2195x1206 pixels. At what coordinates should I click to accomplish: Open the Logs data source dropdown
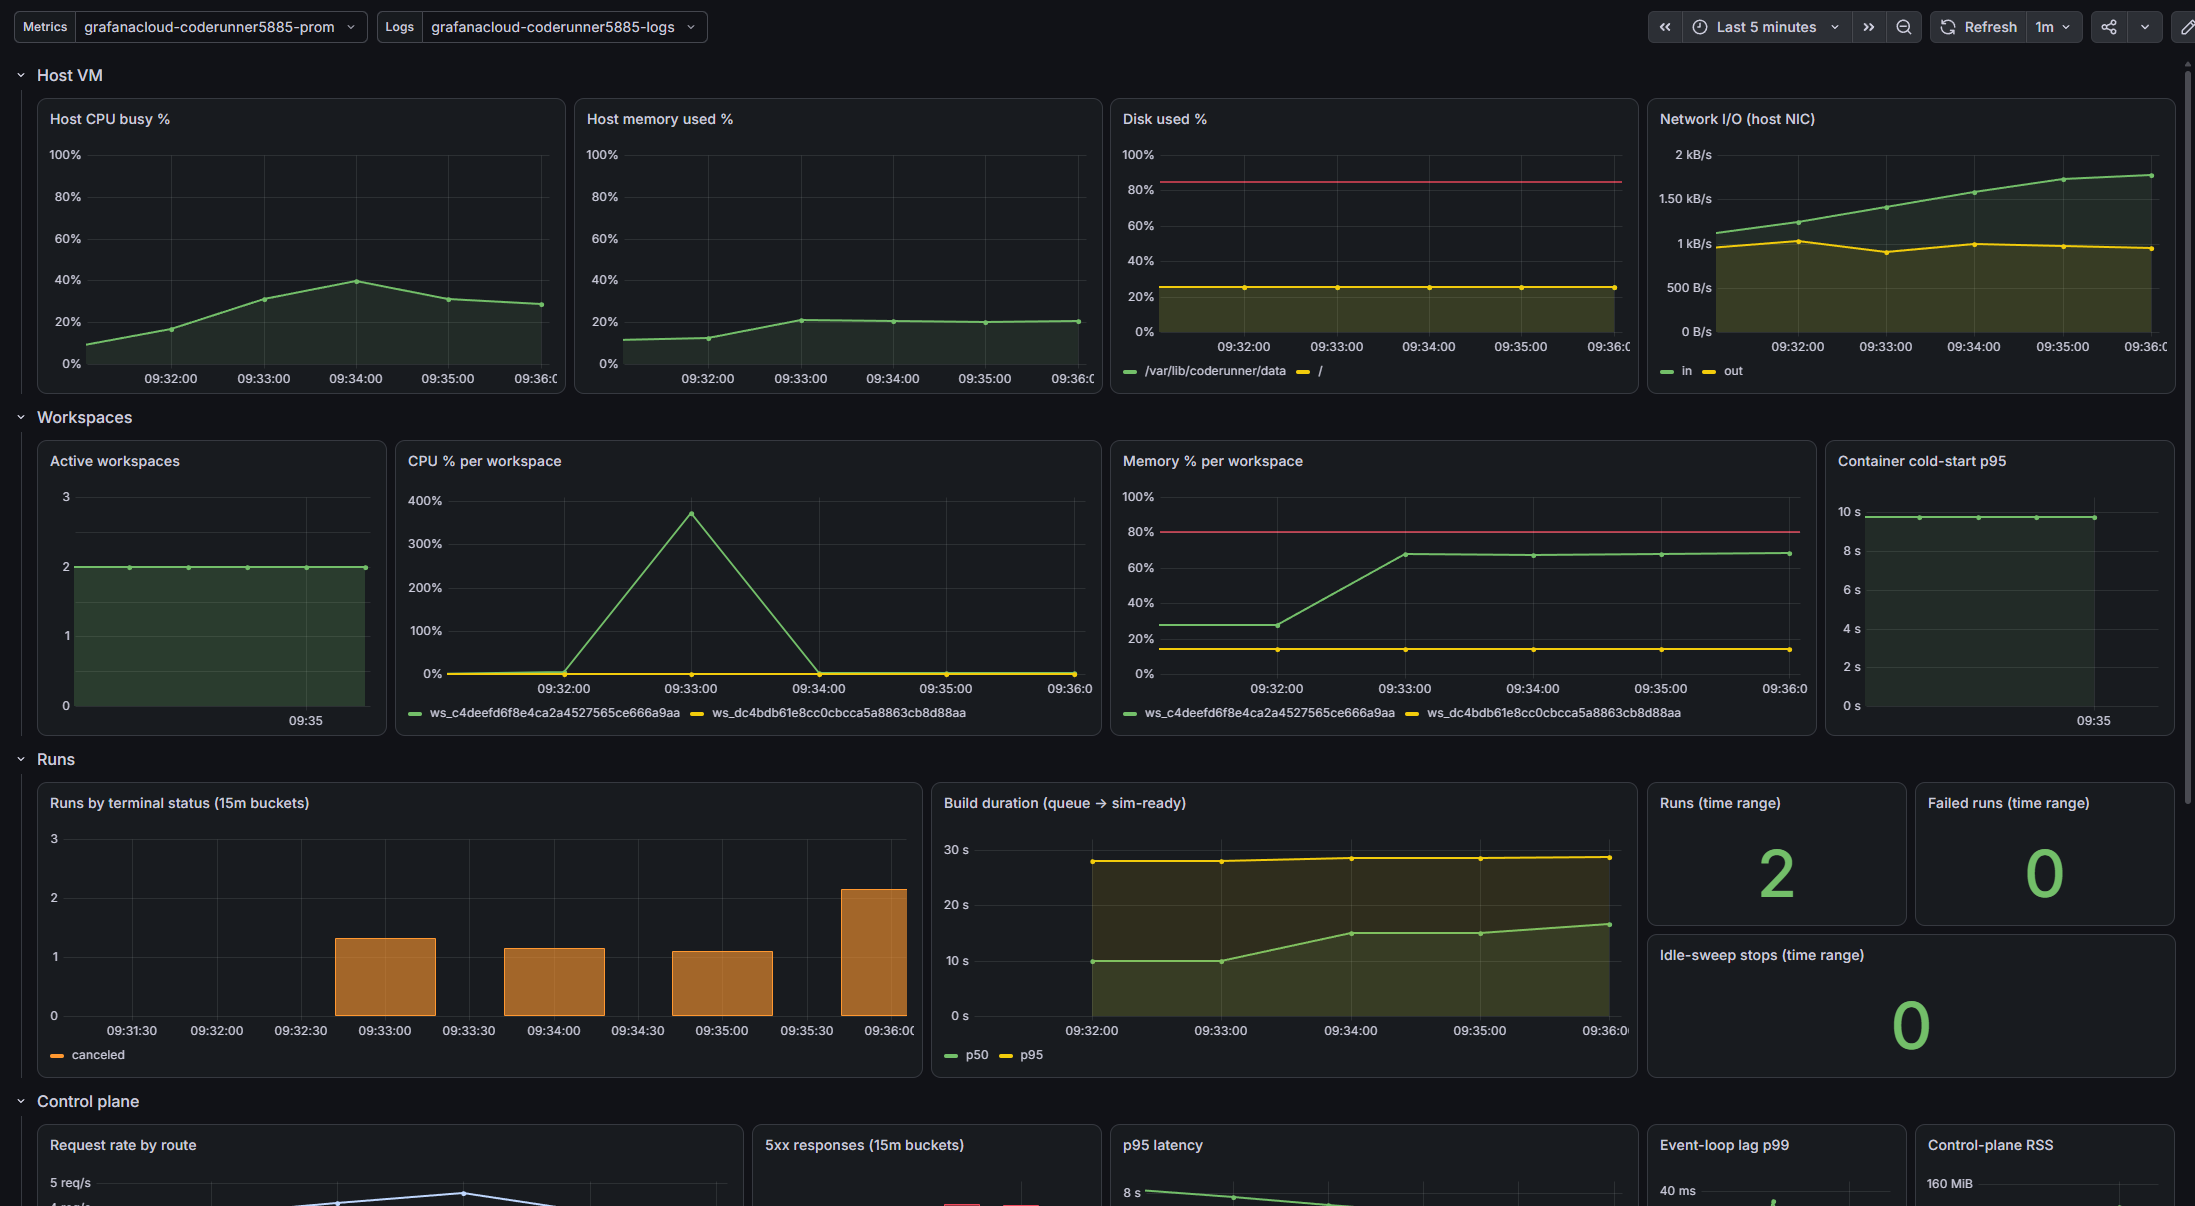click(x=564, y=27)
